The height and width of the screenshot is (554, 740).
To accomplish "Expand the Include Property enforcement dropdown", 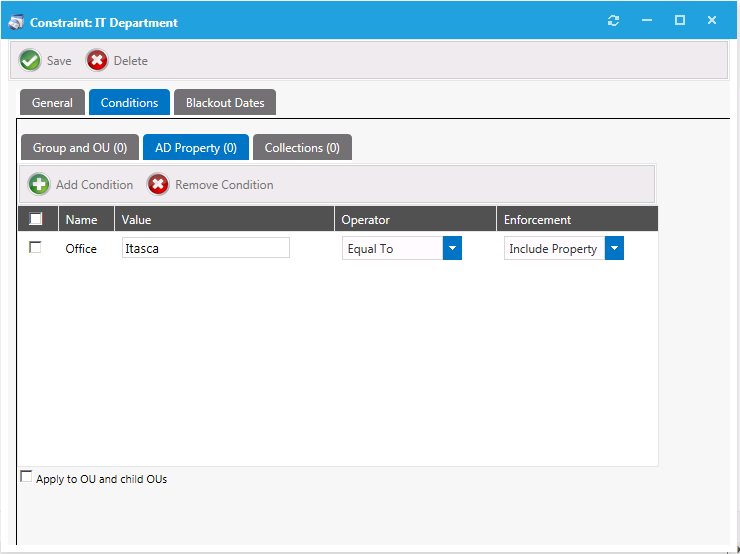I will (x=614, y=249).
